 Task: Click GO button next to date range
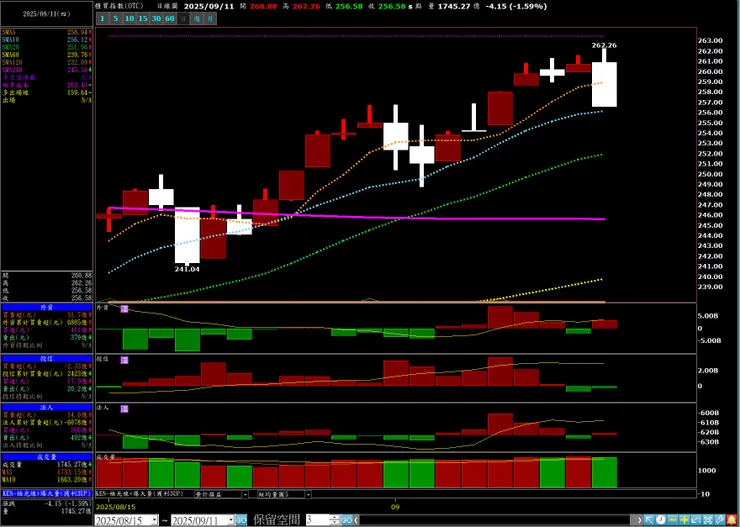pos(241,520)
